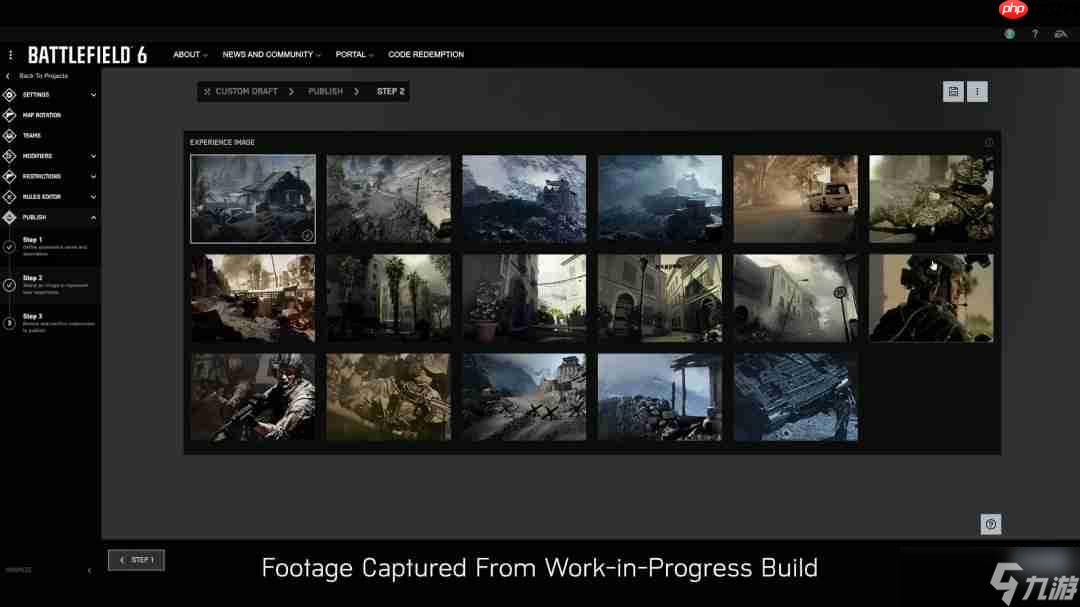The width and height of the screenshot is (1080, 607).
Task: Click the Publish diamond icon
Action: (x=9, y=218)
